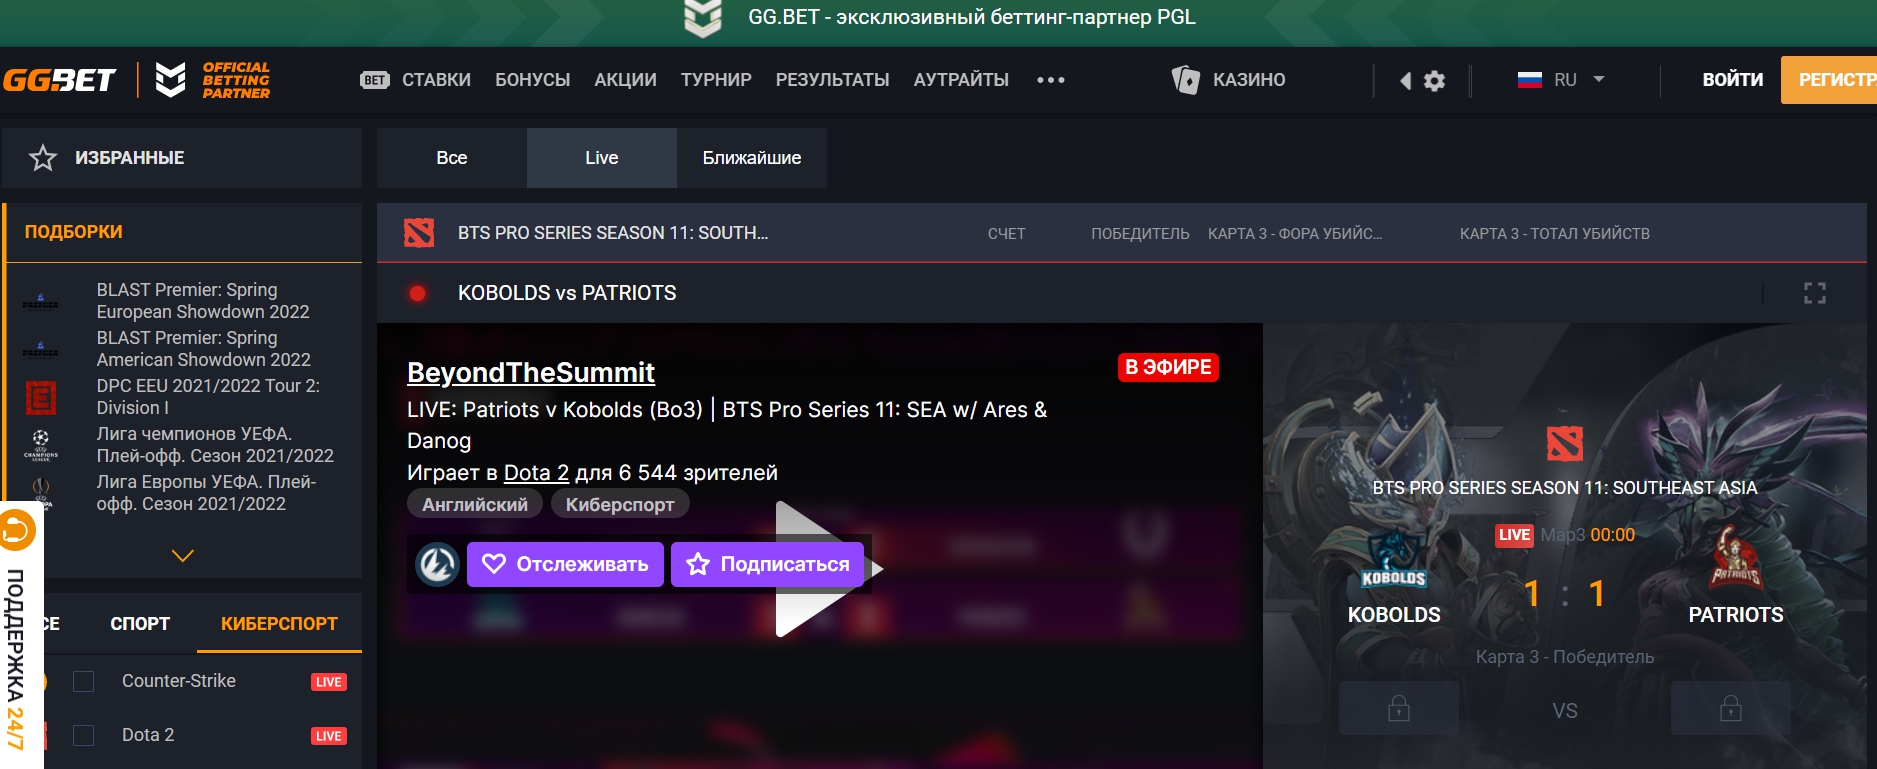The width and height of the screenshot is (1877, 769).
Task: Click the fullscreen expand icon in match header
Action: (1814, 293)
